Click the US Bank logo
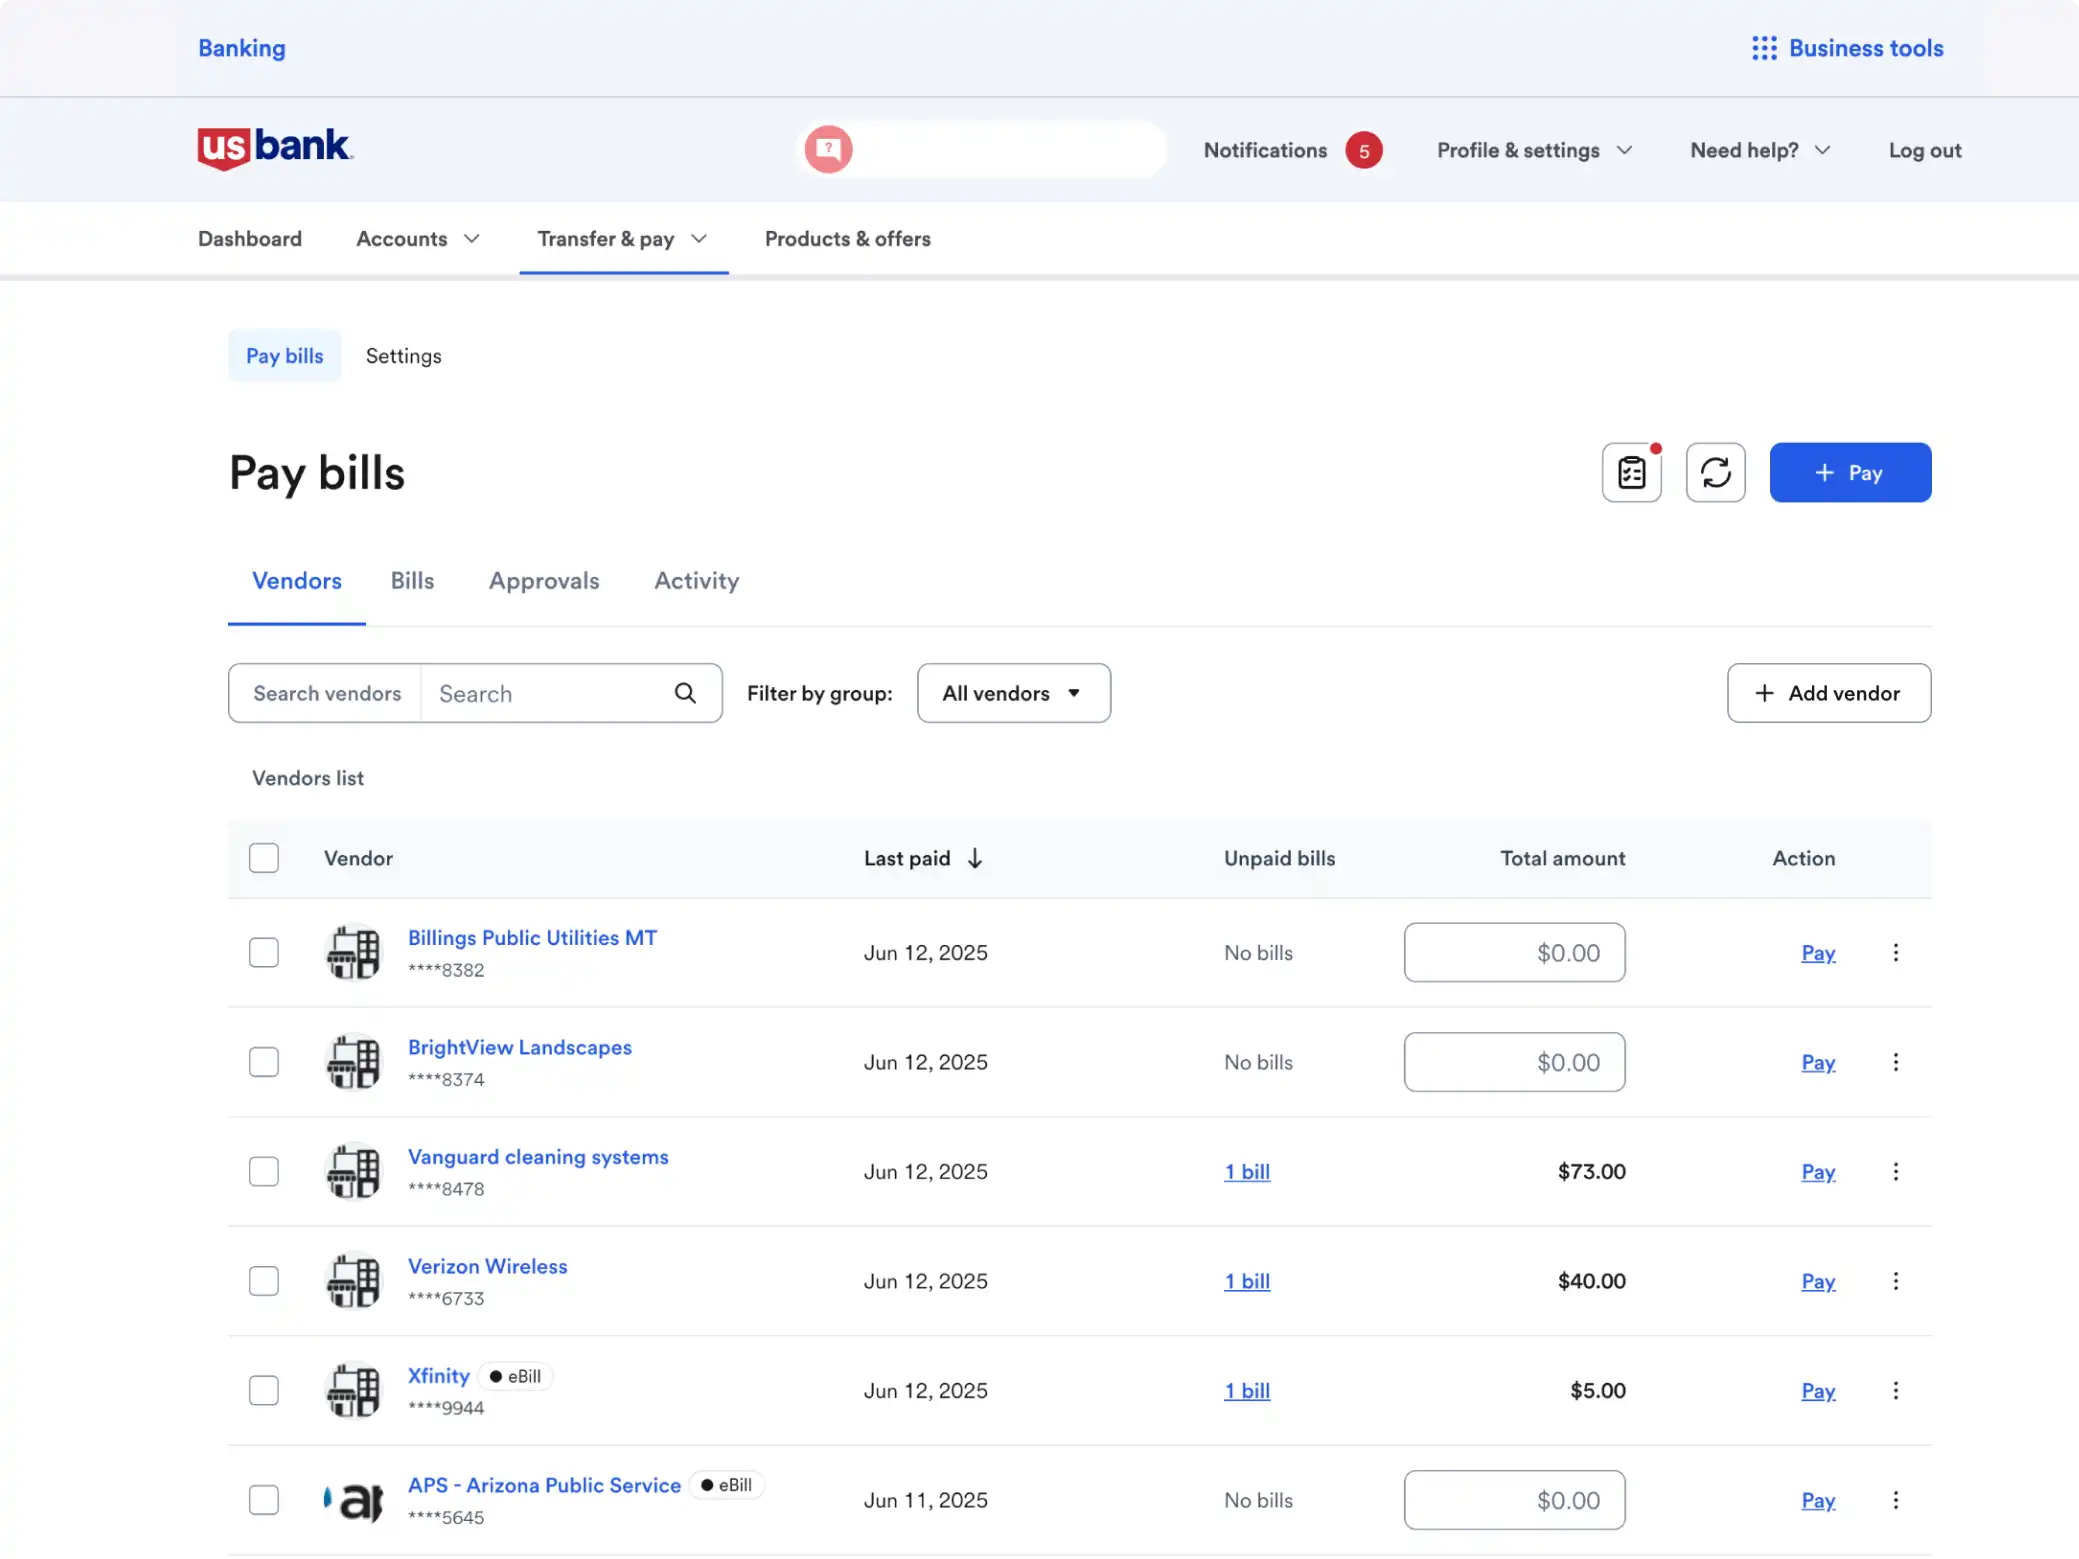This screenshot has height=1559, width=2079. click(x=275, y=148)
